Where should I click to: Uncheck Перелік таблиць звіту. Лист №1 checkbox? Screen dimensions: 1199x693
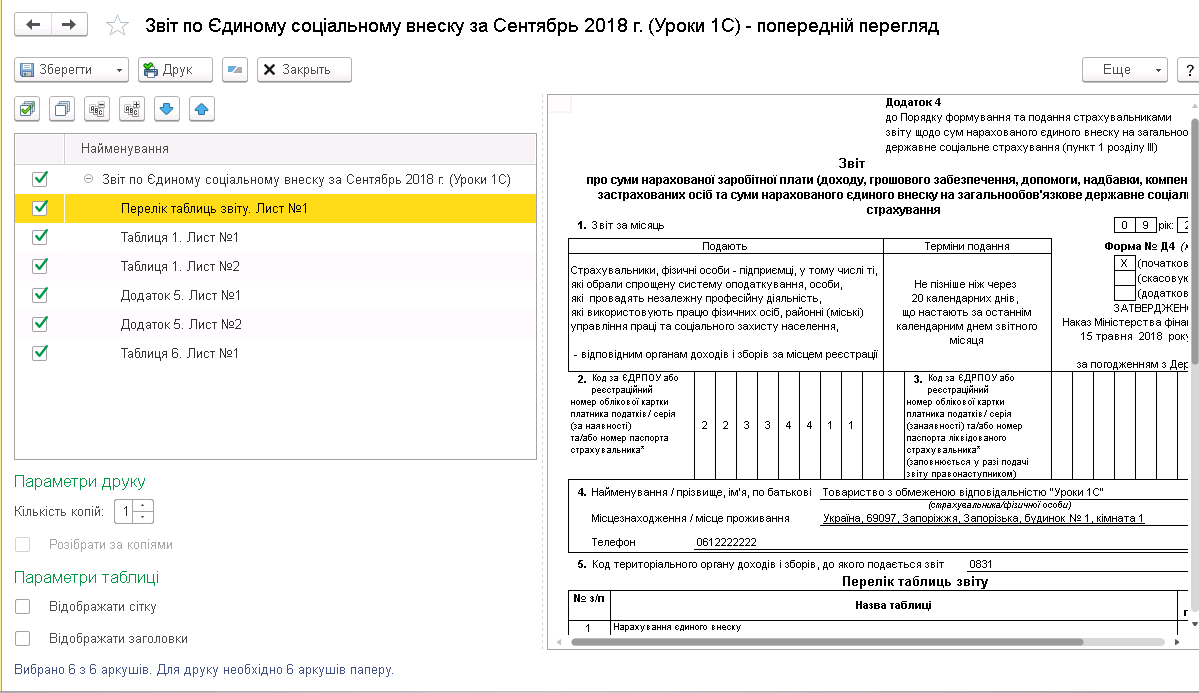click(40, 208)
